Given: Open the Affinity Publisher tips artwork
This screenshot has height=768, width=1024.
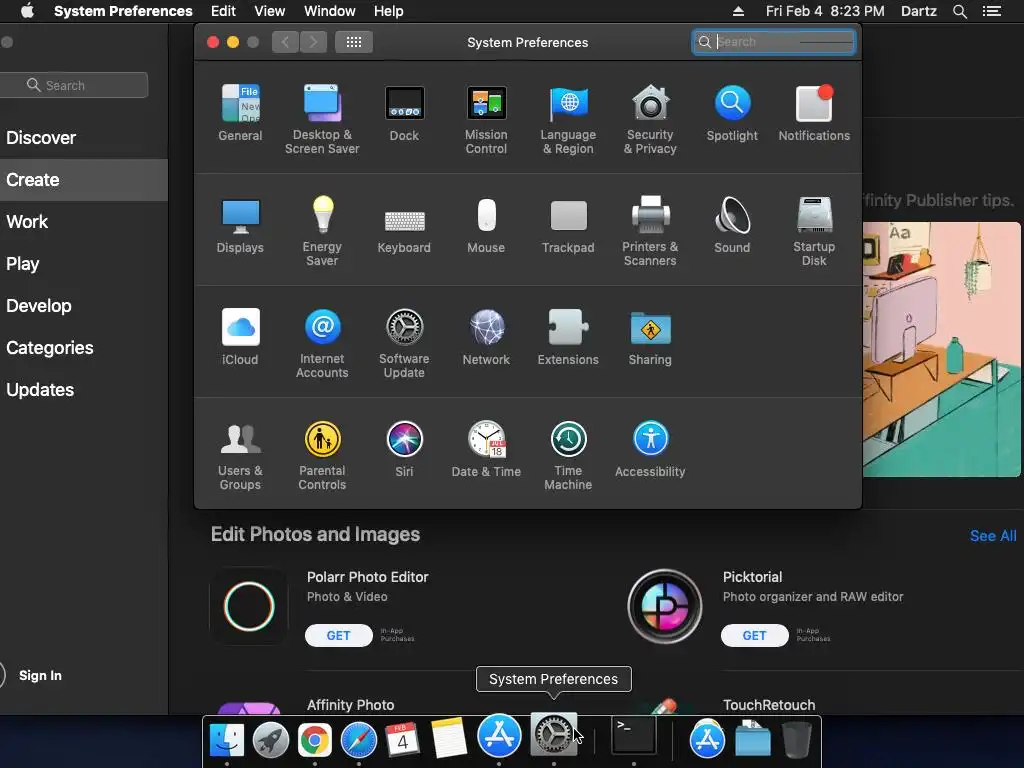Looking at the screenshot, I should click(941, 349).
